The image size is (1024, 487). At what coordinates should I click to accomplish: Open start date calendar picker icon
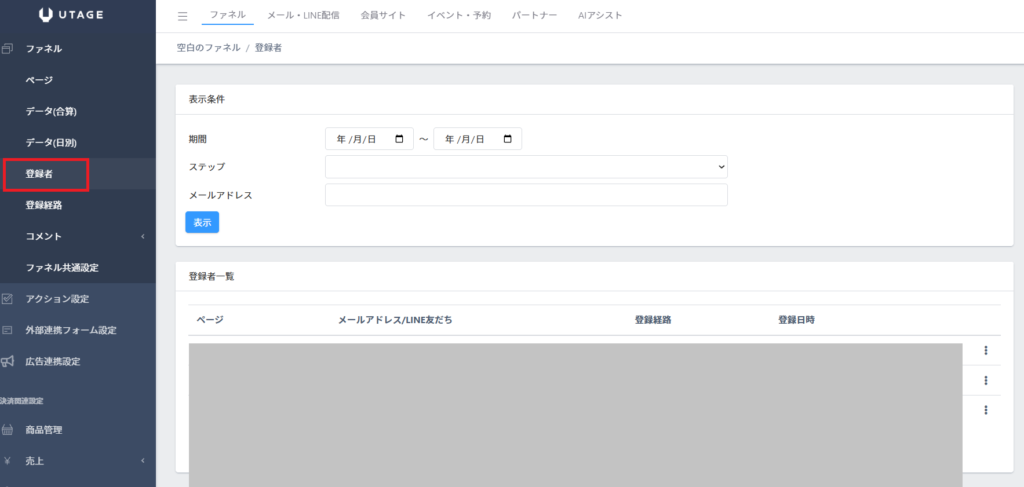[400, 139]
